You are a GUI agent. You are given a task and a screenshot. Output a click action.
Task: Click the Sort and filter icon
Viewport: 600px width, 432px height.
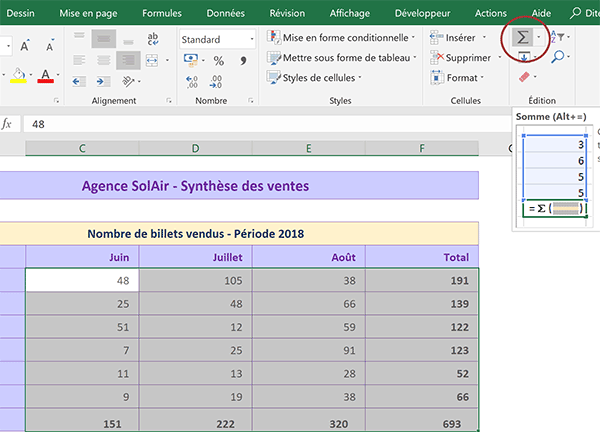click(x=558, y=37)
